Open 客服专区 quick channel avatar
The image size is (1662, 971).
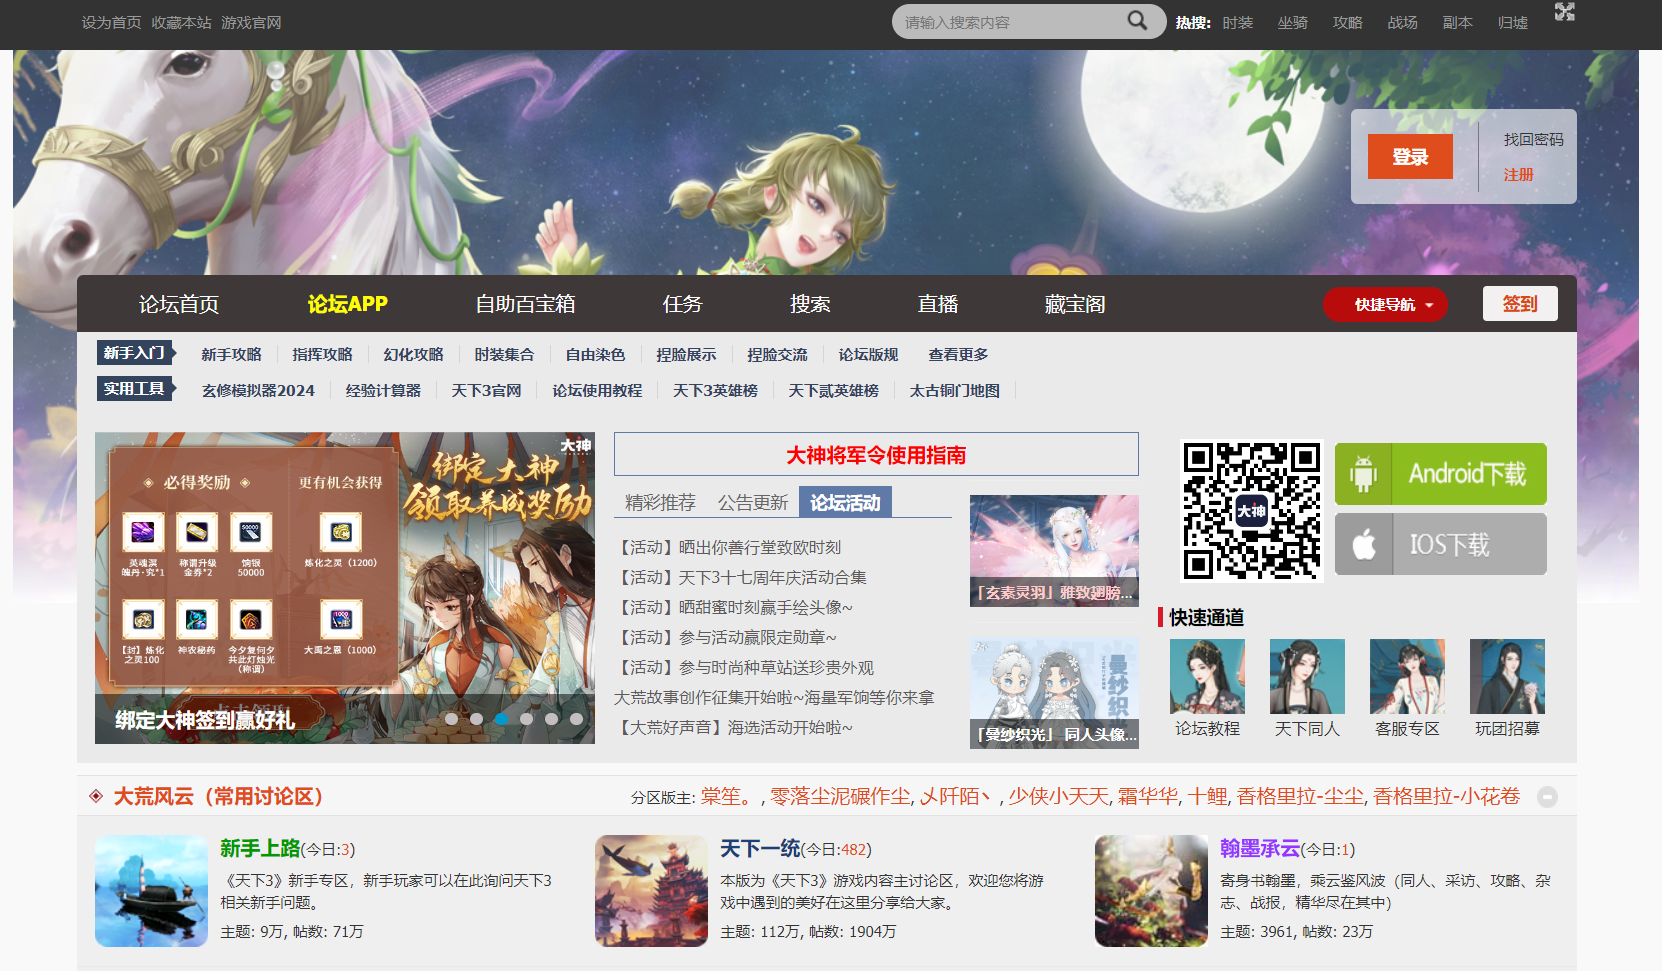[x=1407, y=676]
